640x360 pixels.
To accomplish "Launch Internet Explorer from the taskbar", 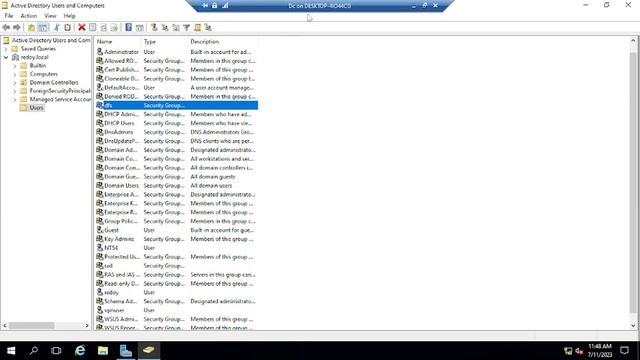I will (80, 351).
